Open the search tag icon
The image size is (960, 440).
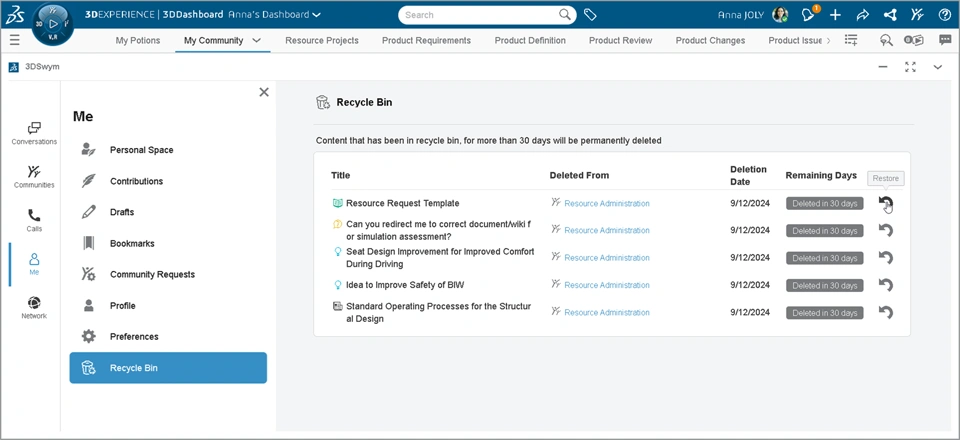click(591, 15)
